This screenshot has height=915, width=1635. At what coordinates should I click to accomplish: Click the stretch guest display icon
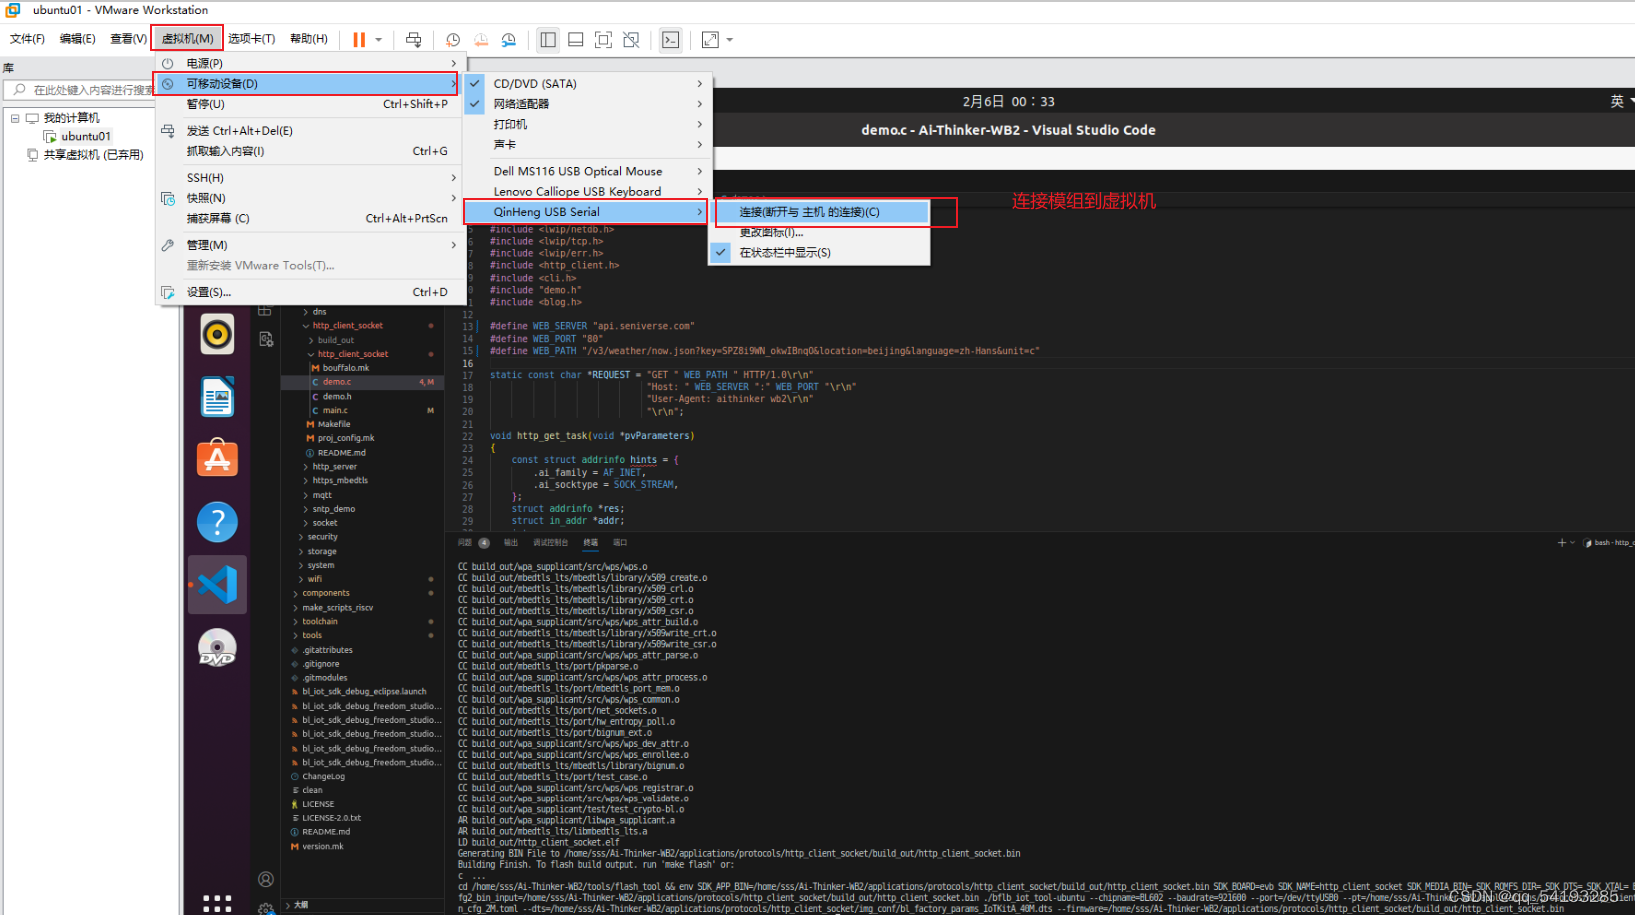point(710,40)
